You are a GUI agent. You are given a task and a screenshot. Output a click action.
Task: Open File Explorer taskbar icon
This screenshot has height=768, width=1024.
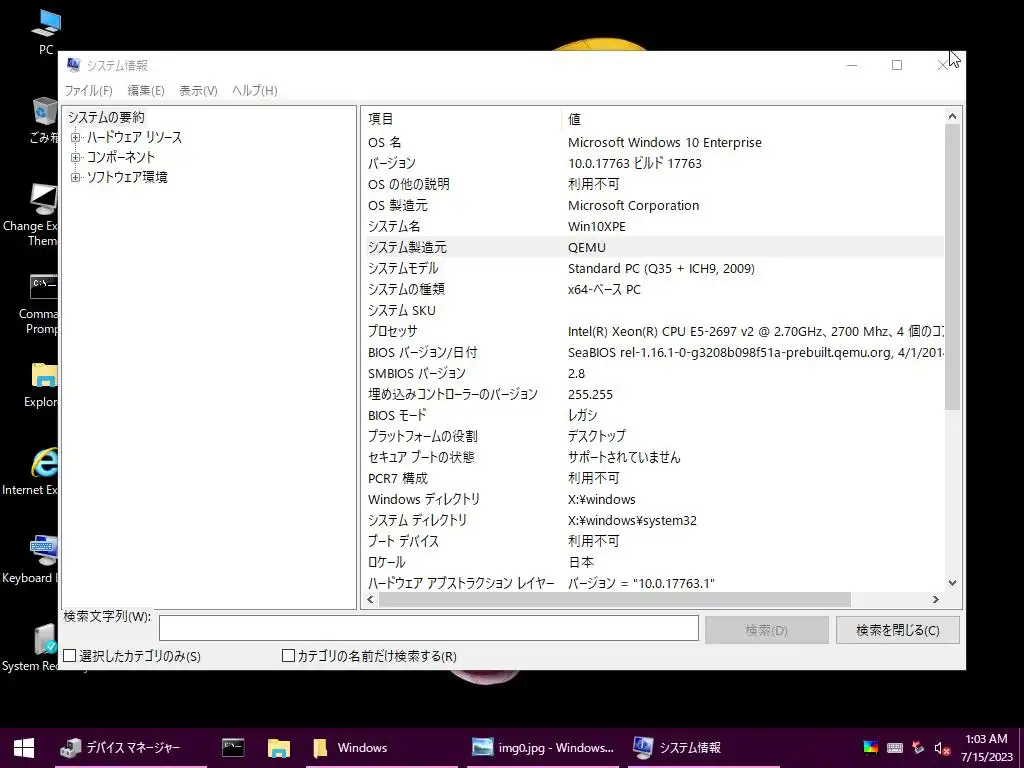click(279, 748)
